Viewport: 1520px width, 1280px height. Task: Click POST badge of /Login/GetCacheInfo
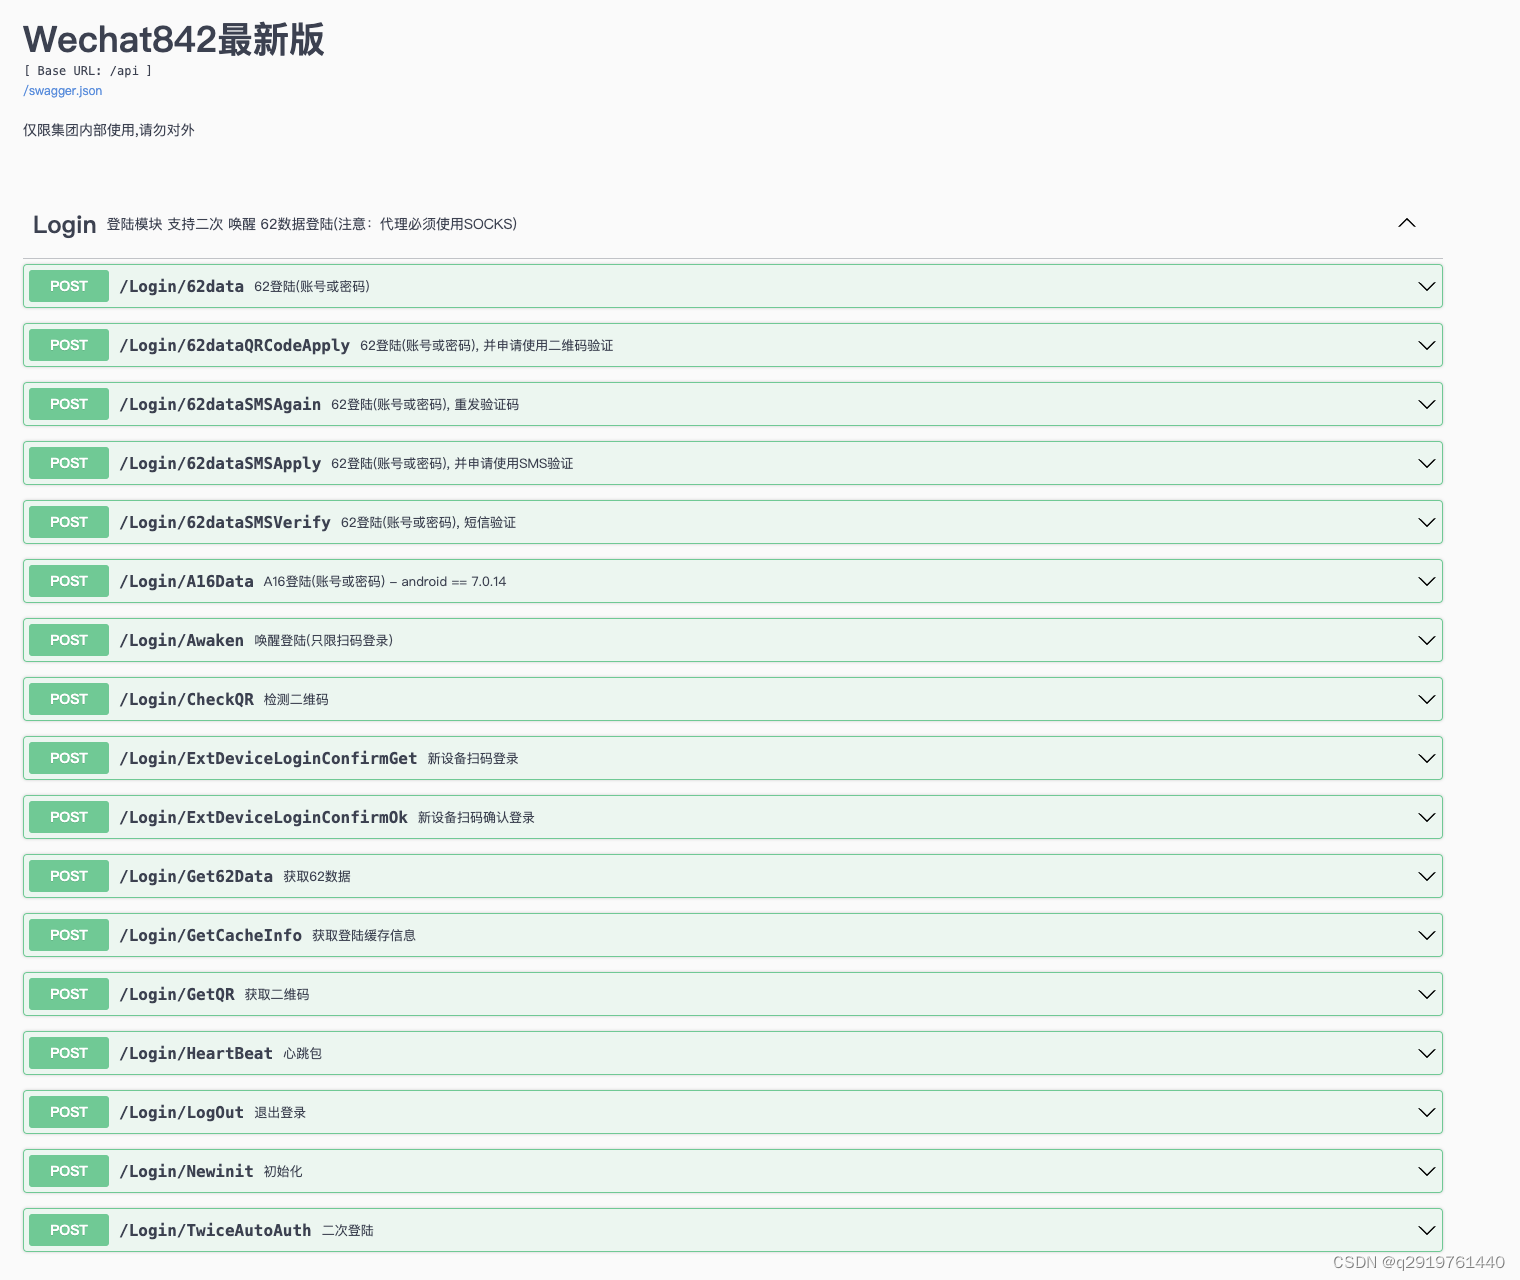tap(69, 935)
